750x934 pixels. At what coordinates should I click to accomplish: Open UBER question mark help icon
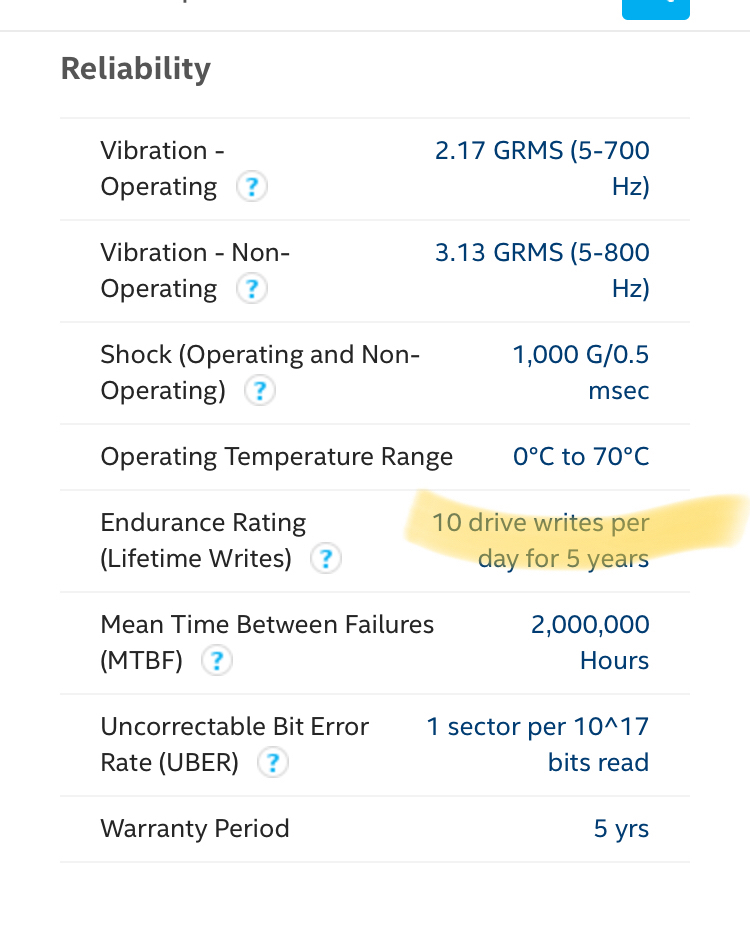[x=273, y=762]
